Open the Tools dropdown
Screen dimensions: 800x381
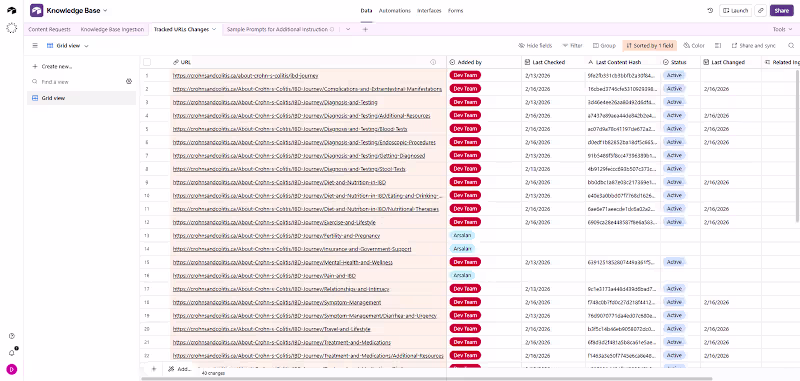point(782,30)
